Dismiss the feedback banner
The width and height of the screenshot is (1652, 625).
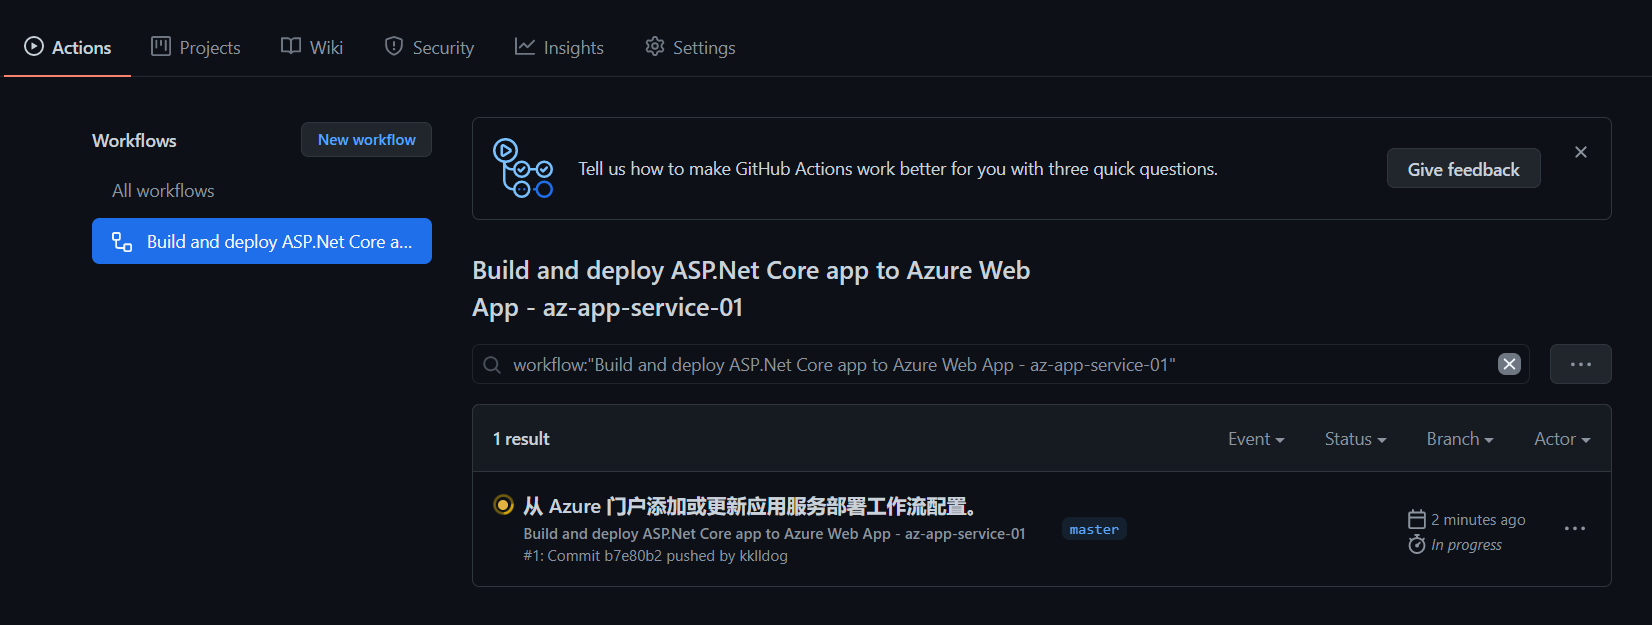pos(1581,152)
